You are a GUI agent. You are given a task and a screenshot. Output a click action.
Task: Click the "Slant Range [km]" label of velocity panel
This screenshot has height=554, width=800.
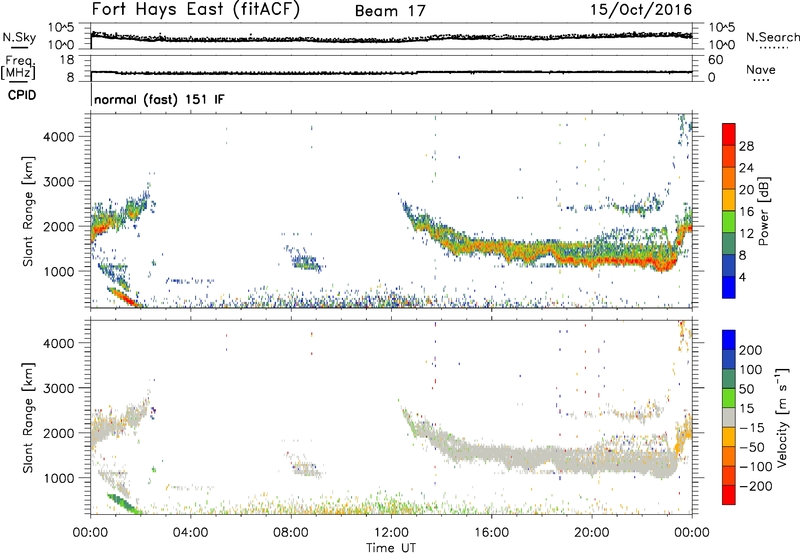pyautogui.click(x=28, y=418)
